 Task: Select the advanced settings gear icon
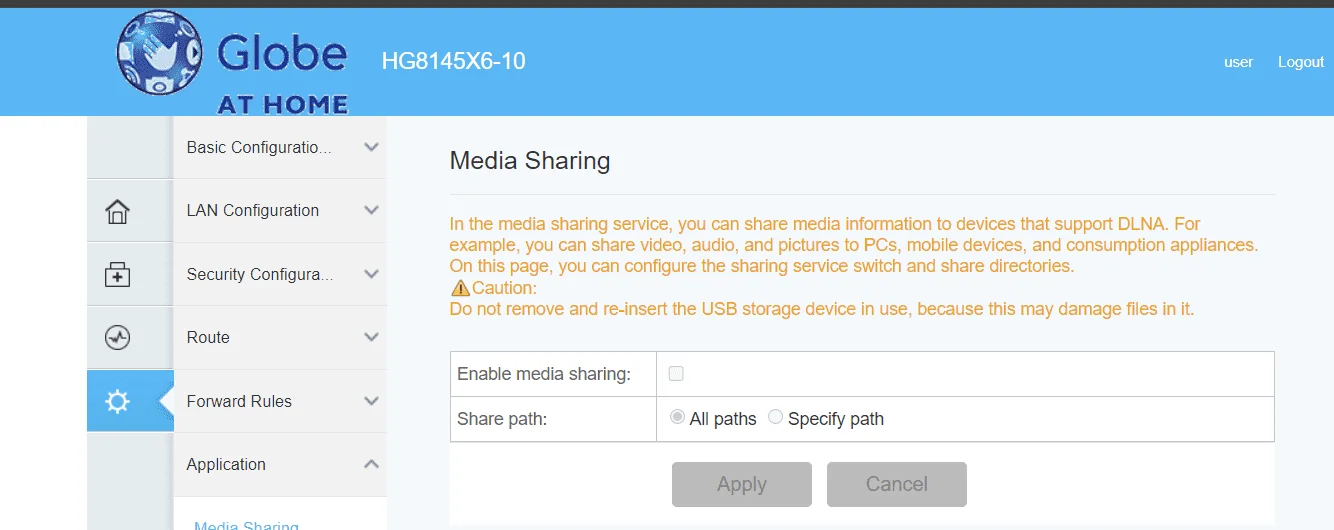pos(118,401)
